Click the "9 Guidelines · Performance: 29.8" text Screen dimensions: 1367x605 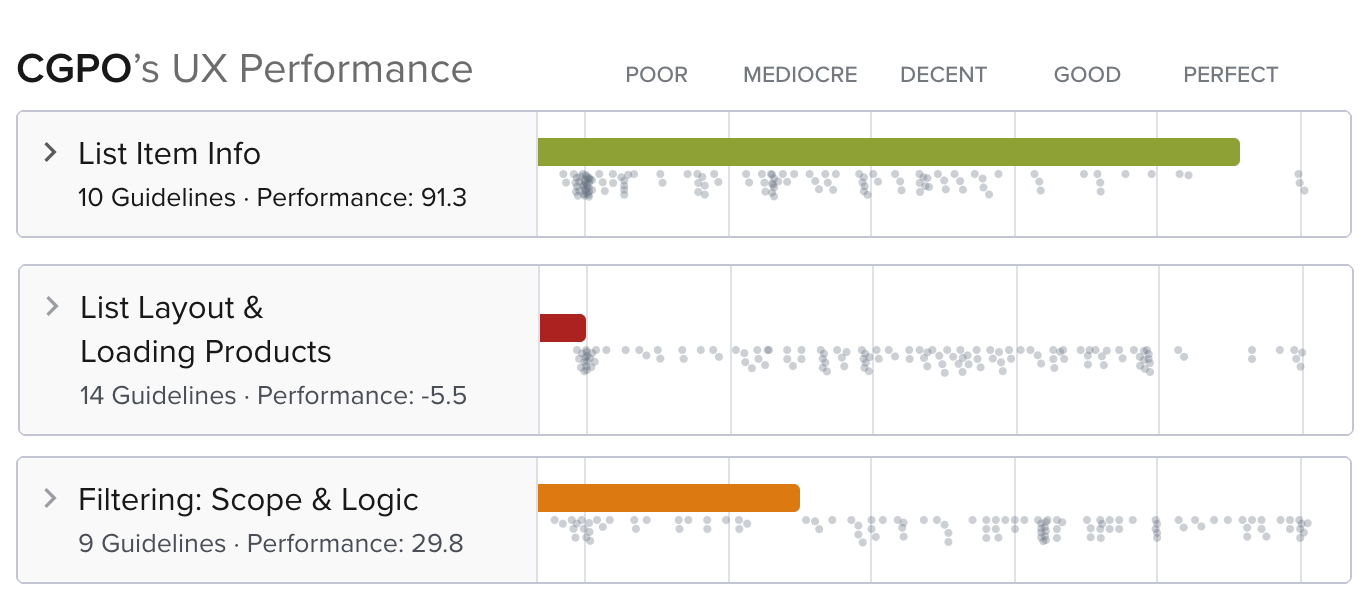(270, 543)
